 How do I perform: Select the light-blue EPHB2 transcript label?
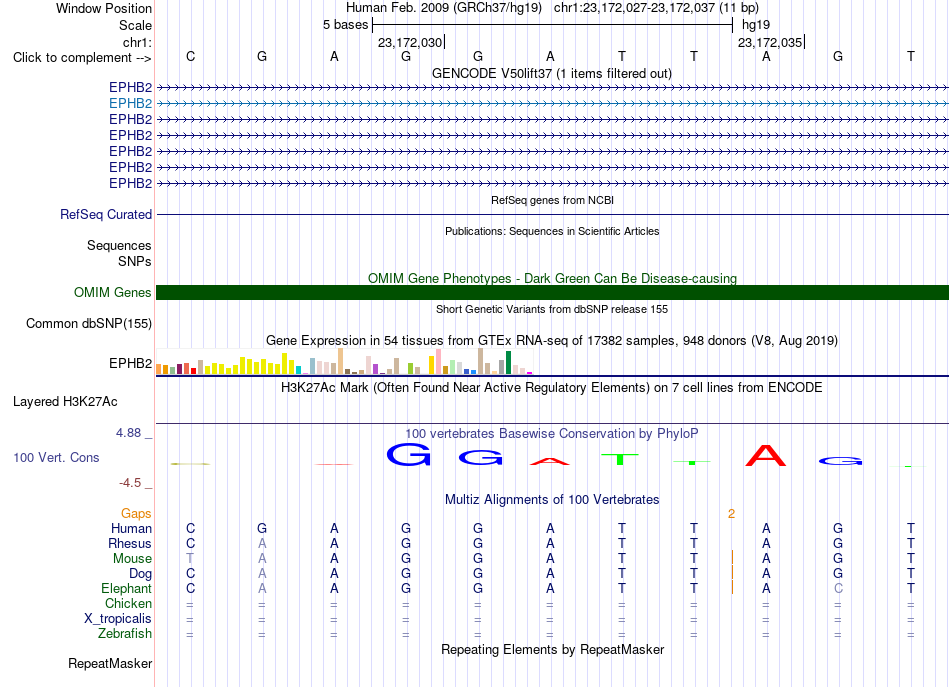(x=130, y=104)
